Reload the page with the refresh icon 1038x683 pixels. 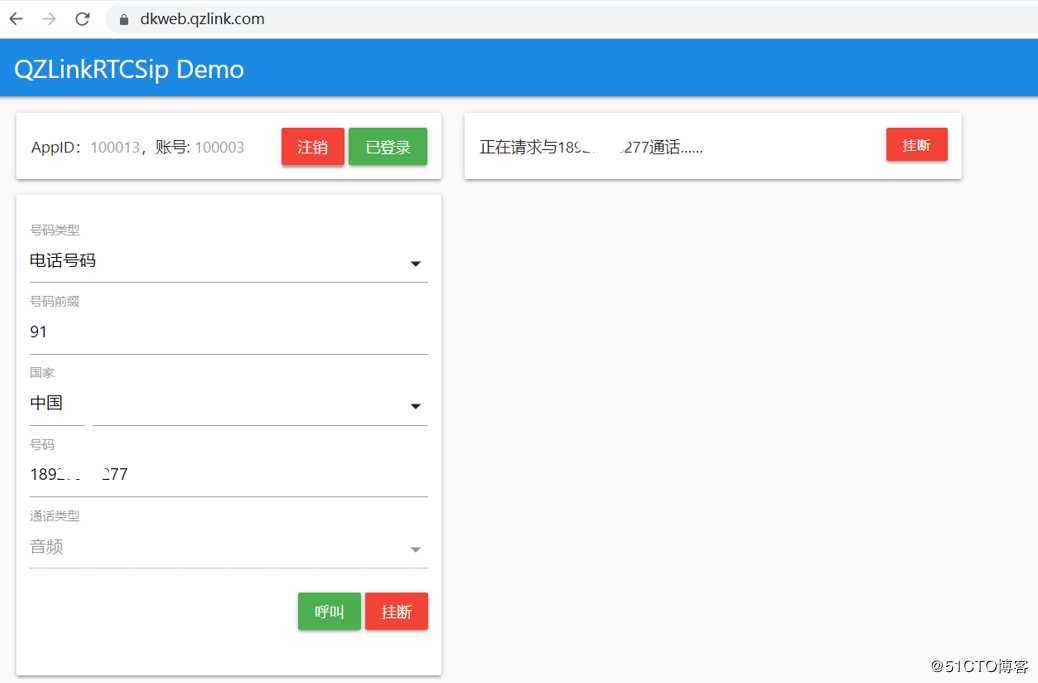82,19
